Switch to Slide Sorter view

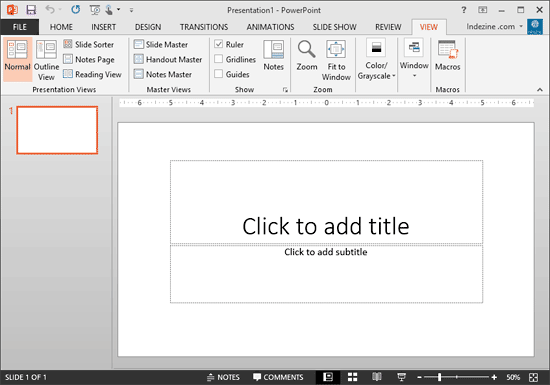click(x=89, y=45)
